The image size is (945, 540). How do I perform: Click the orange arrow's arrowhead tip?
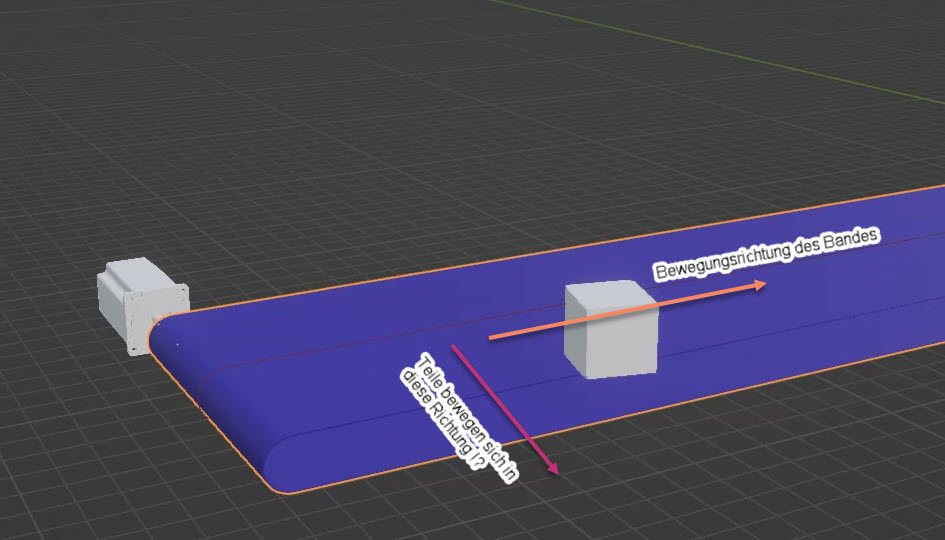pos(764,285)
